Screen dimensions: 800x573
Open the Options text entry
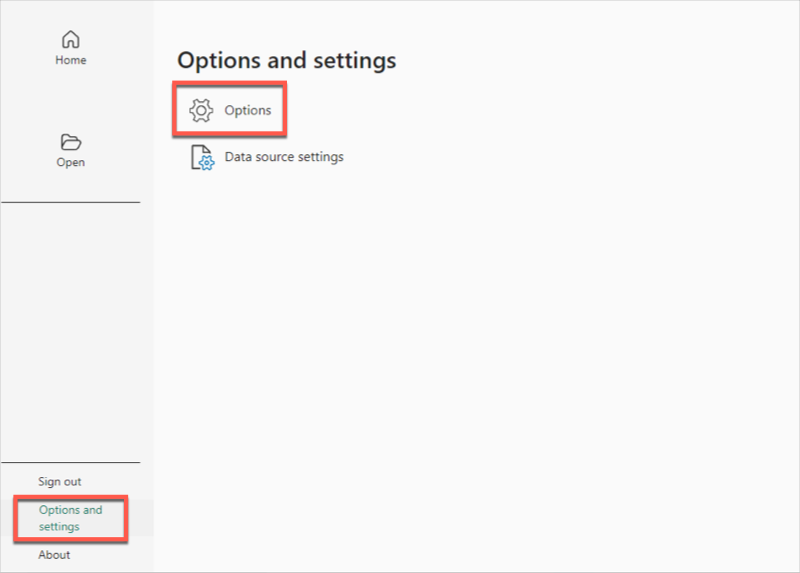(248, 110)
